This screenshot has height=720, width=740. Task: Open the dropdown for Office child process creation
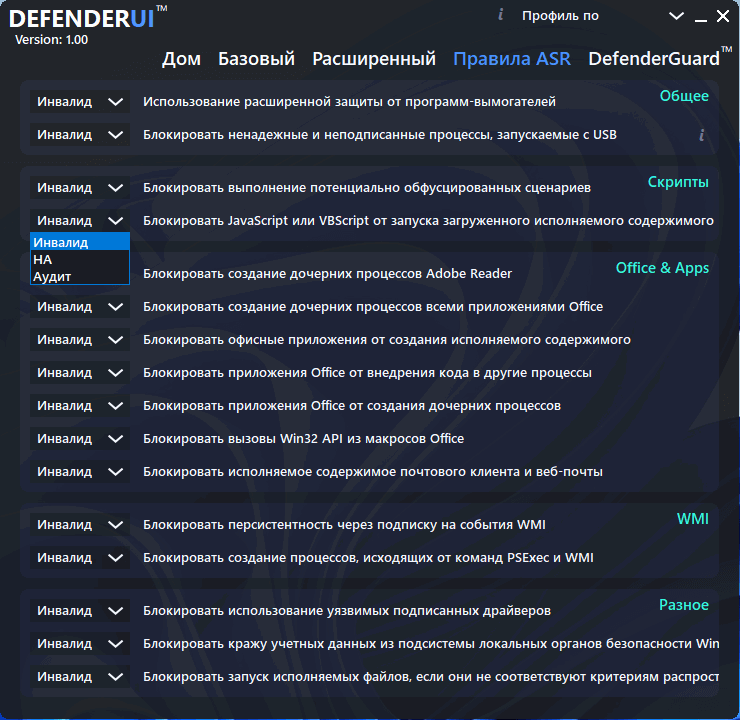(x=80, y=406)
